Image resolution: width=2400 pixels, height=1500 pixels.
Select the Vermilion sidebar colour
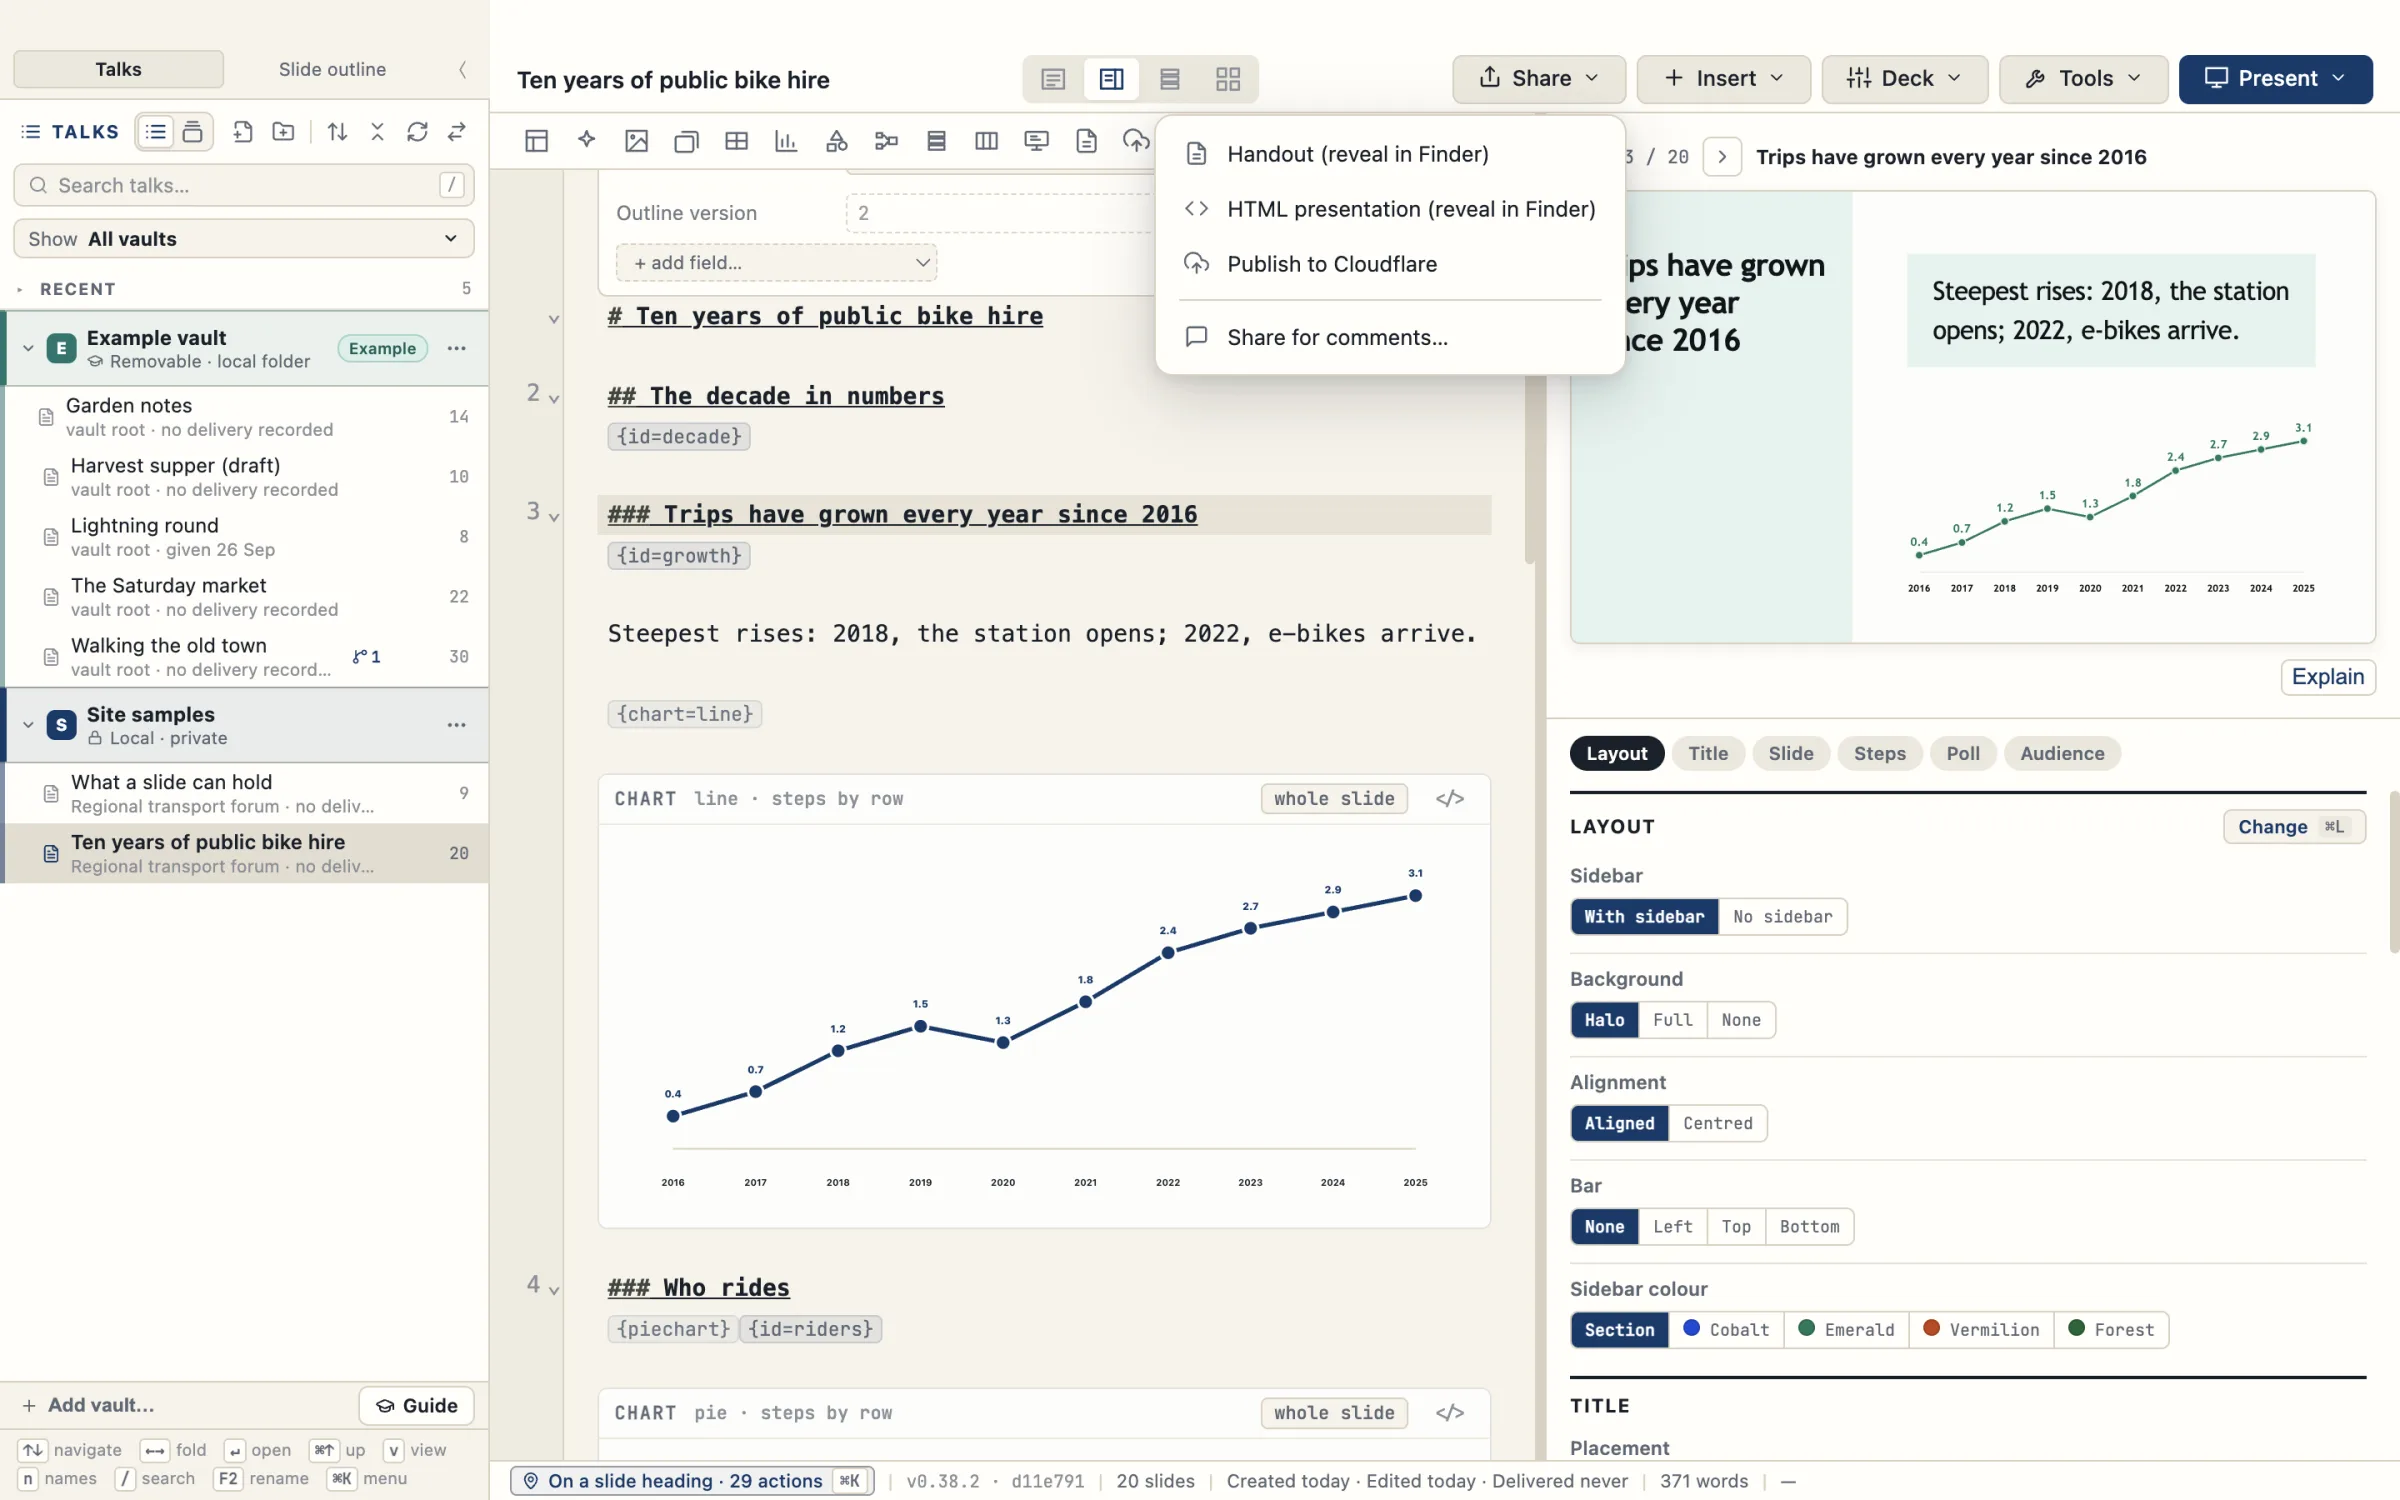pos(1981,1329)
